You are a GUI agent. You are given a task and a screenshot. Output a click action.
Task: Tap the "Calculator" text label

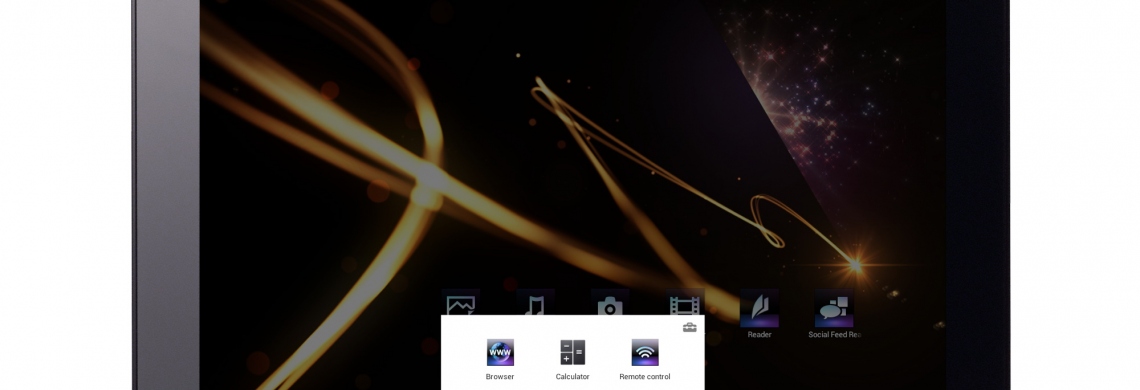(572, 377)
